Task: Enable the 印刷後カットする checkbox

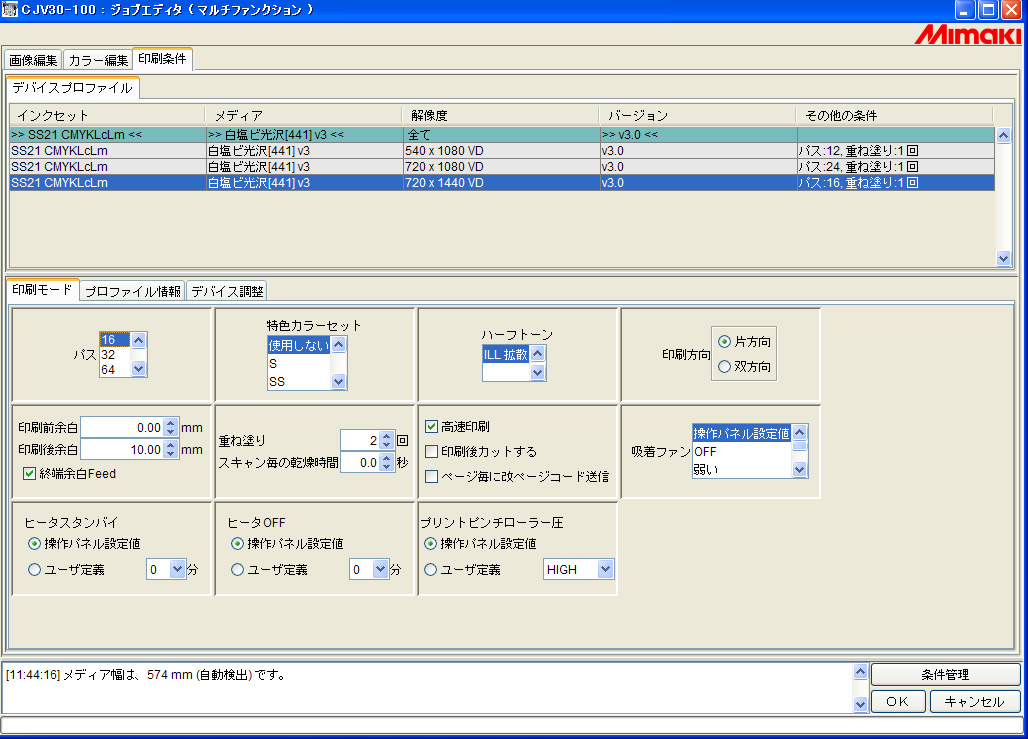Action: point(432,451)
